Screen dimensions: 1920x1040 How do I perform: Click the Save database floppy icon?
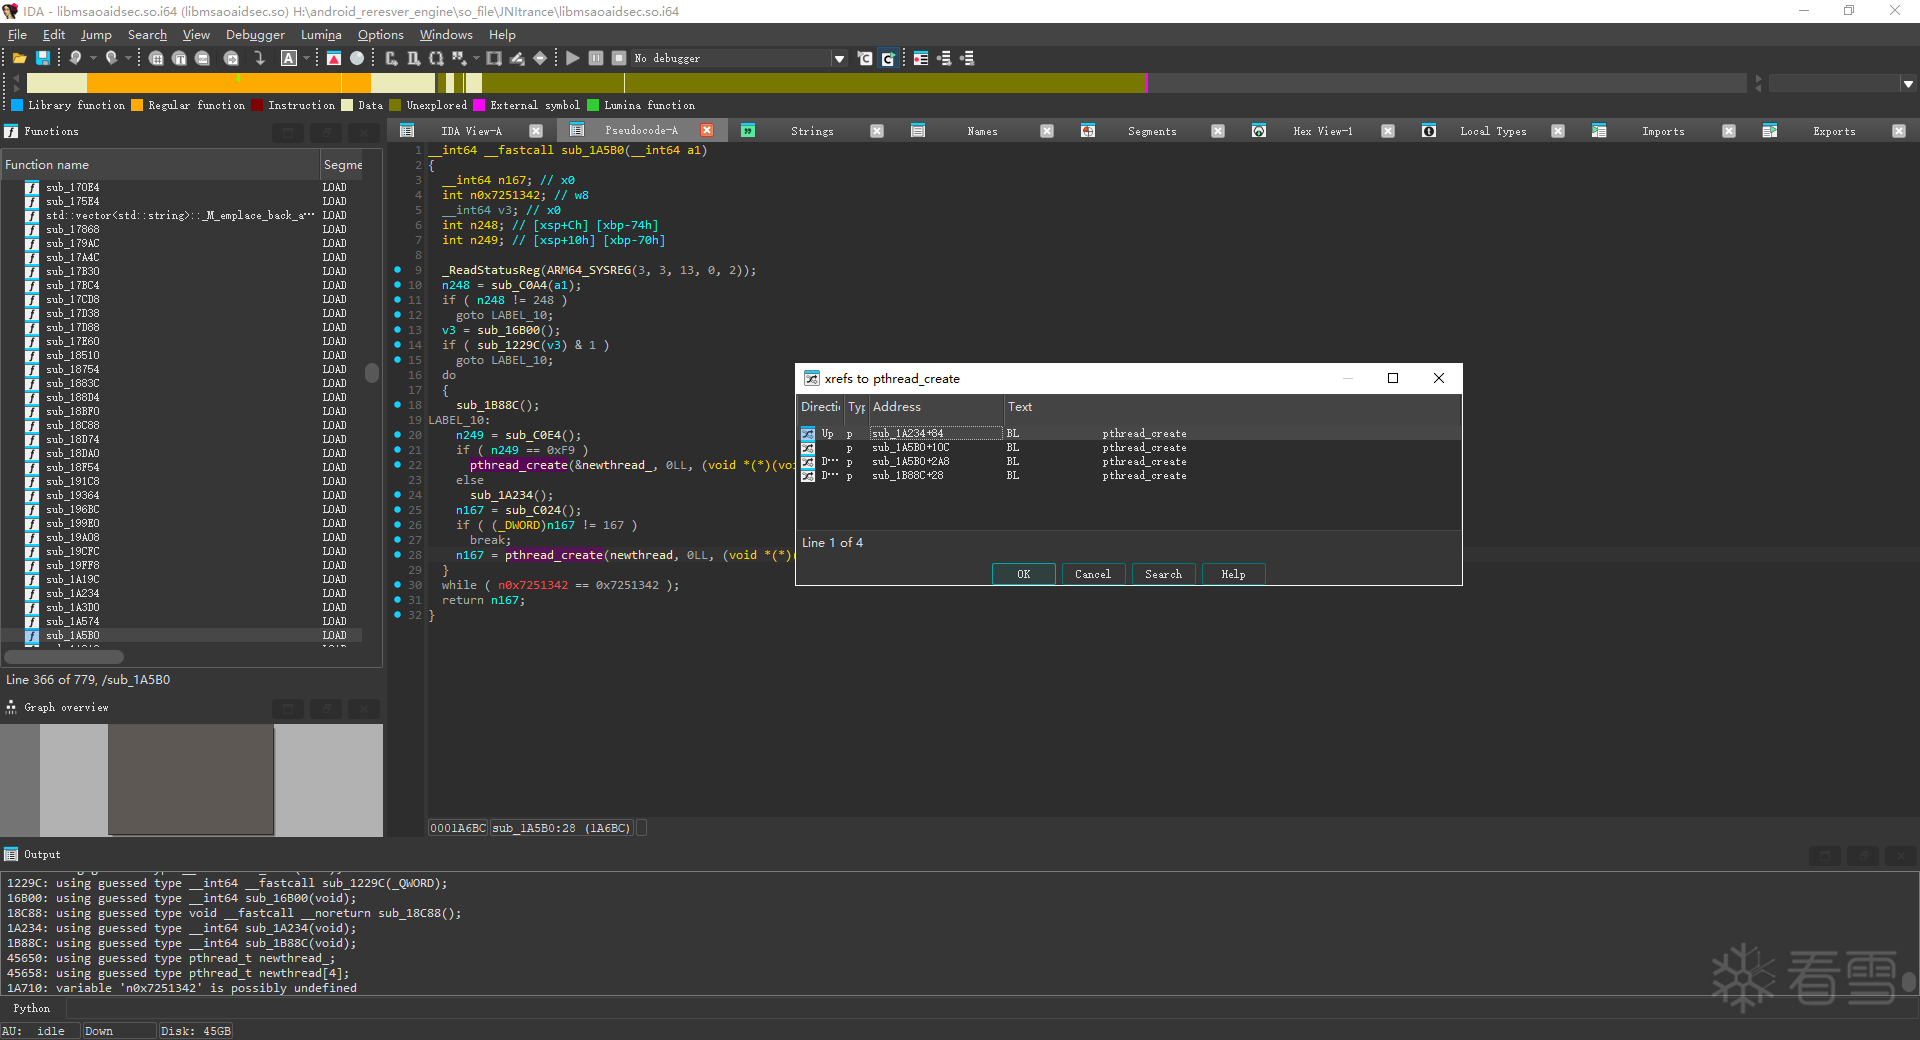click(x=43, y=58)
